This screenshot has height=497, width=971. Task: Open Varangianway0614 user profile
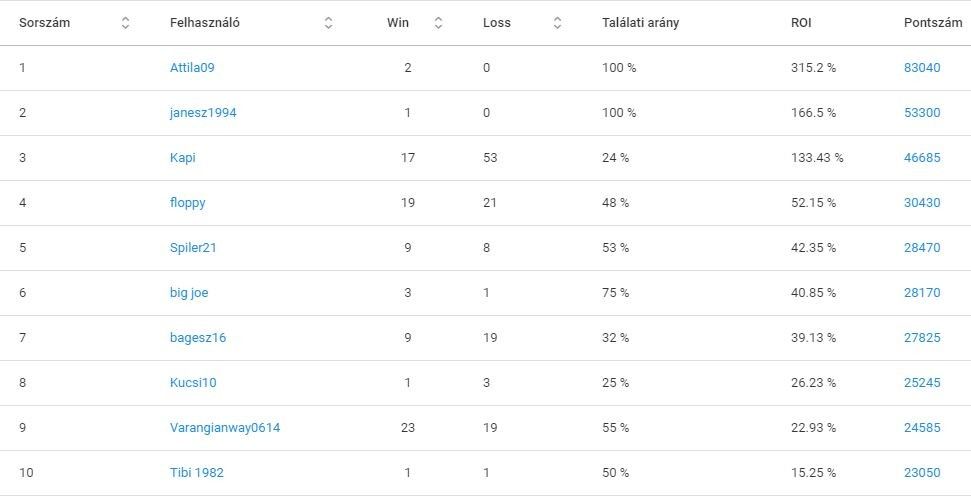click(x=225, y=428)
